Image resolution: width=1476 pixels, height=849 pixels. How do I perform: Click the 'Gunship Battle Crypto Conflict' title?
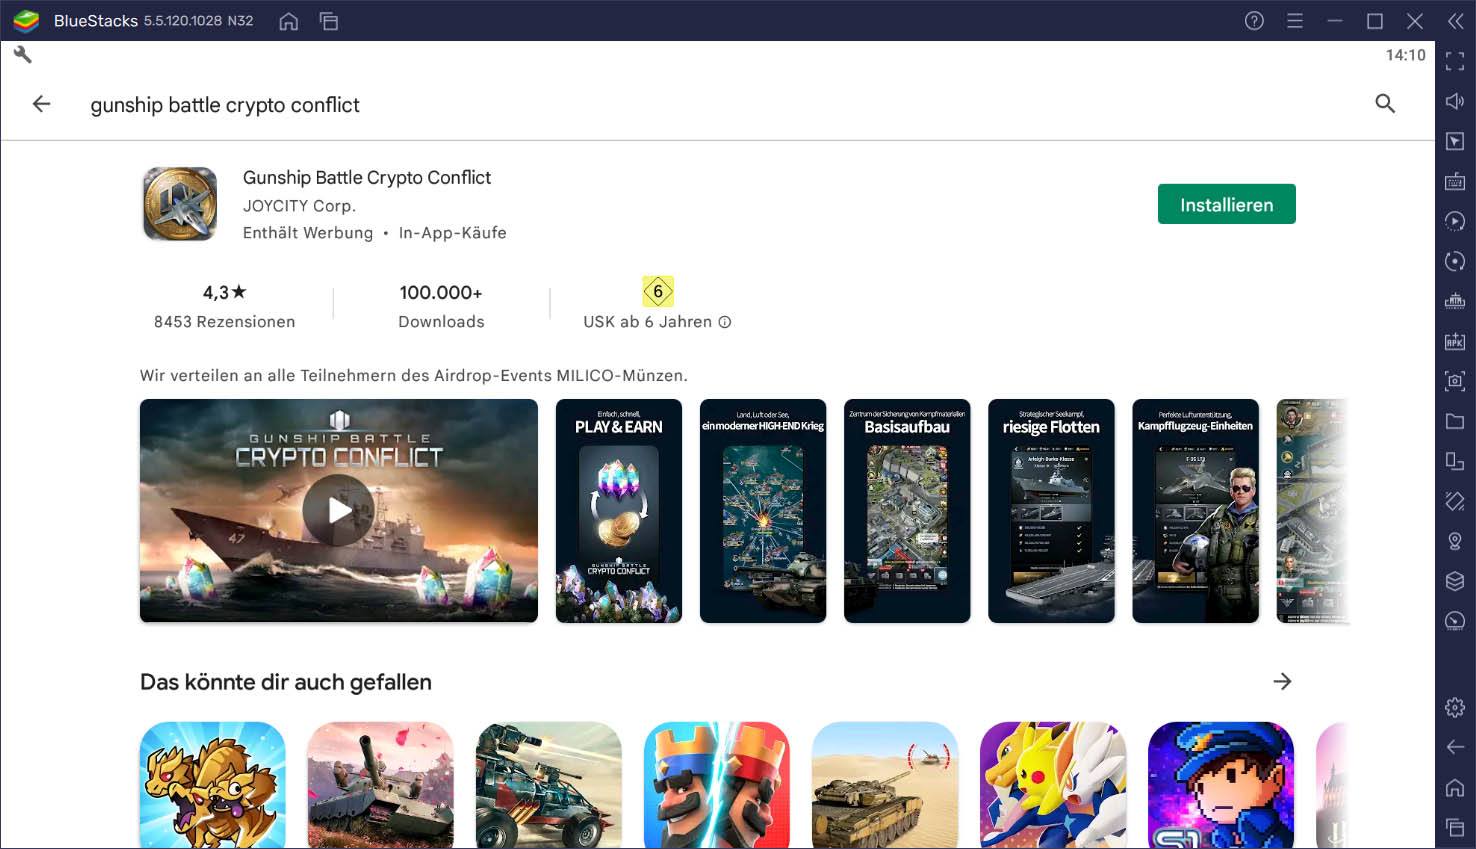(x=367, y=177)
